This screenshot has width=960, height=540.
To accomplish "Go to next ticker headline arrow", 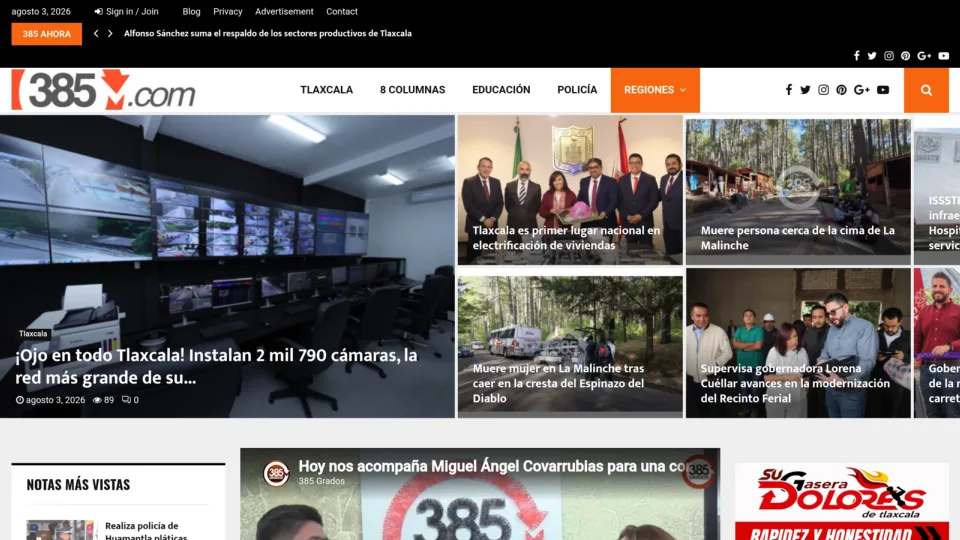I will 110,34.
